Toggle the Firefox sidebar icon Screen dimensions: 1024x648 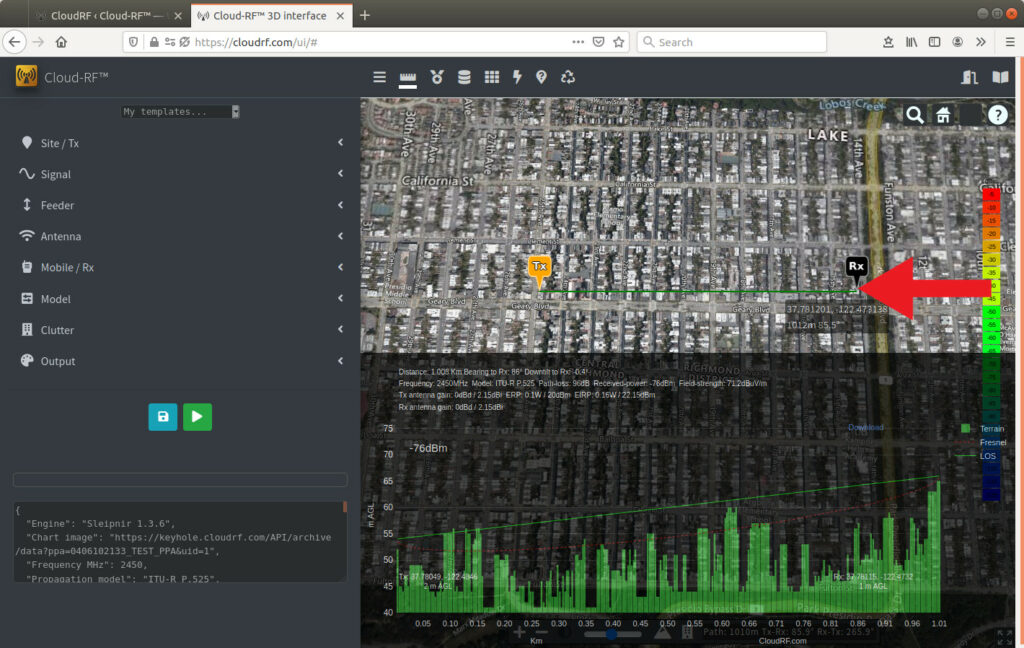(935, 42)
